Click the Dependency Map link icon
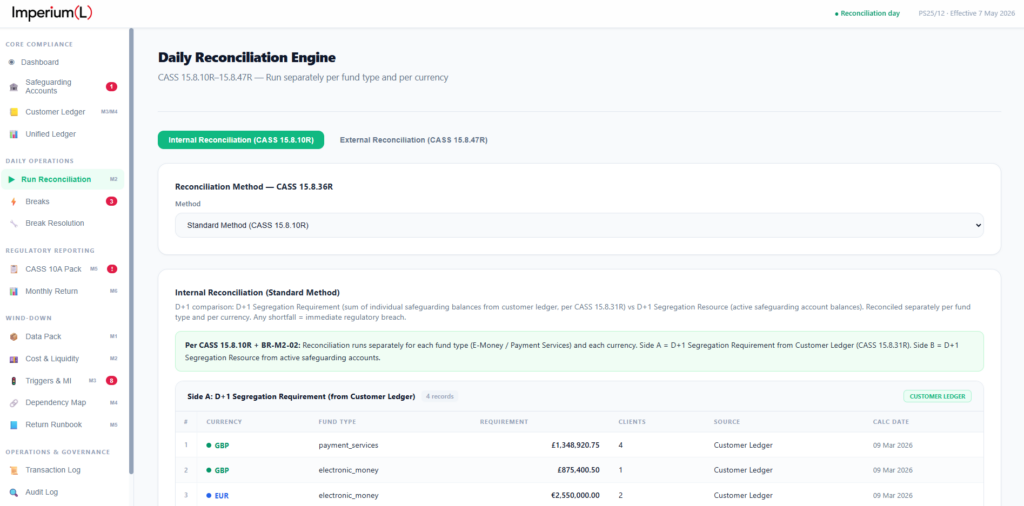The width and height of the screenshot is (1024, 506). pos(14,403)
